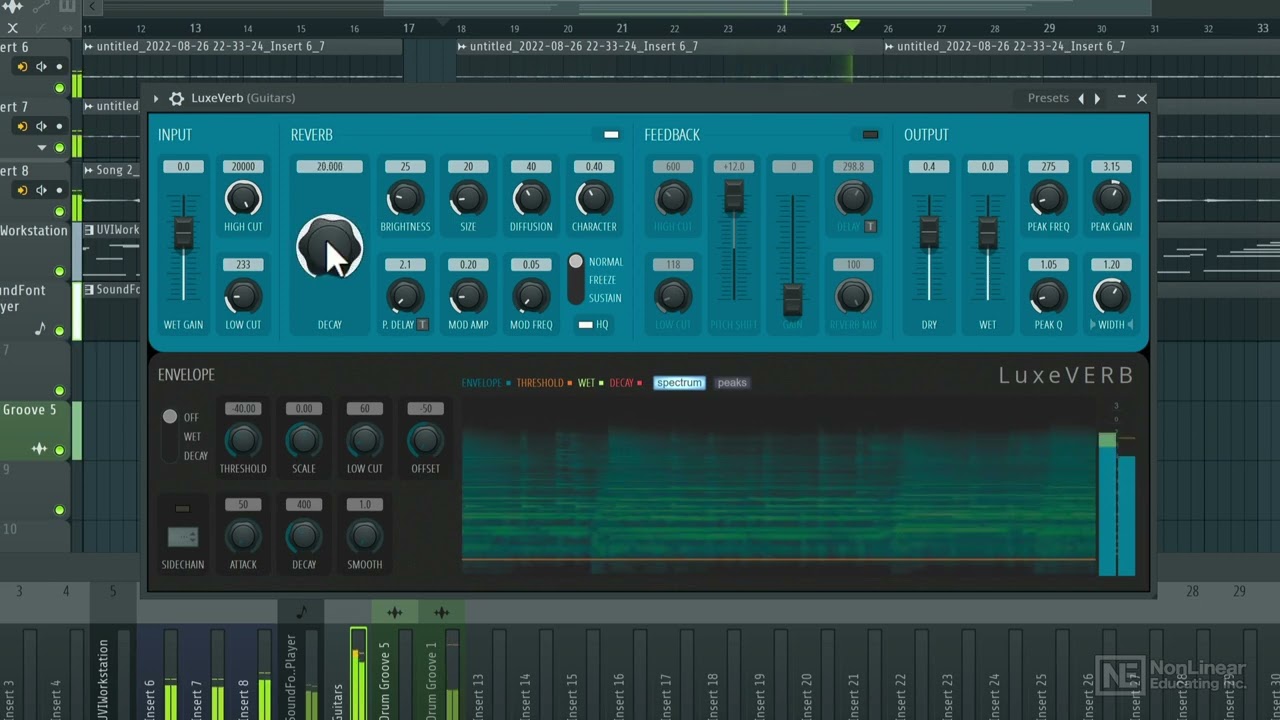1280x720 pixels.
Task: Click the WIDTH knob
Action: pyautogui.click(x=1111, y=296)
